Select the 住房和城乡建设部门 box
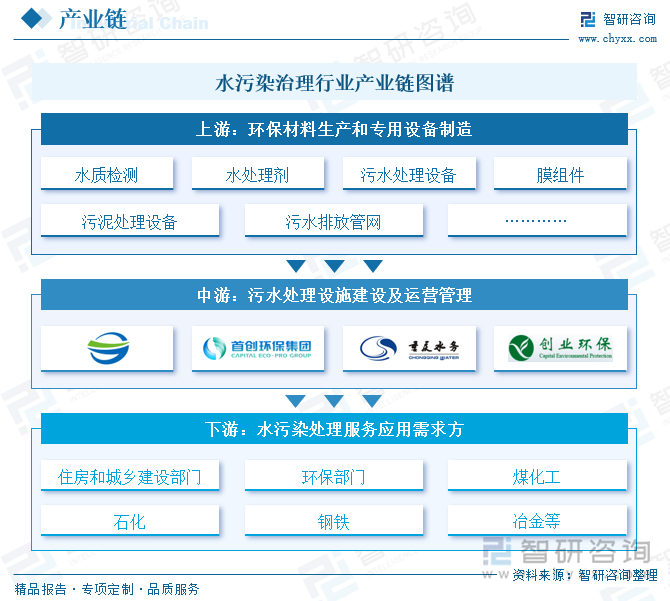This screenshot has width=670, height=601. [x=130, y=475]
